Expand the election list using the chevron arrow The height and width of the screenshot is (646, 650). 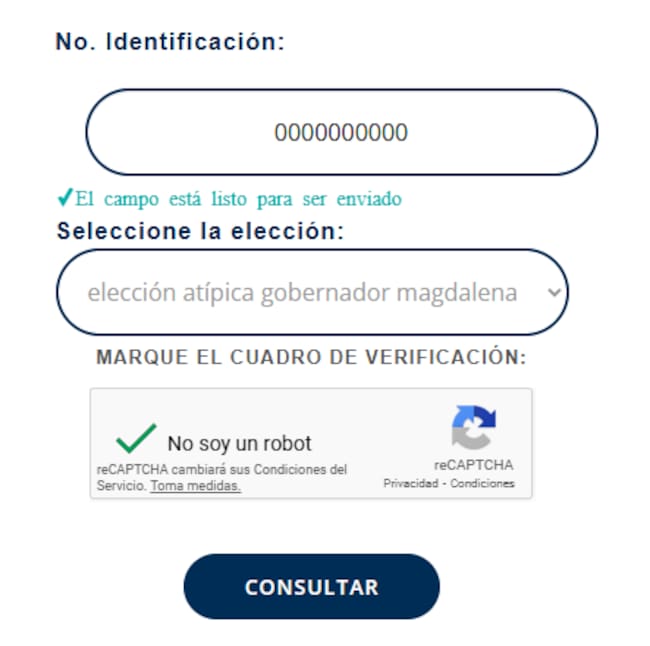(x=556, y=293)
